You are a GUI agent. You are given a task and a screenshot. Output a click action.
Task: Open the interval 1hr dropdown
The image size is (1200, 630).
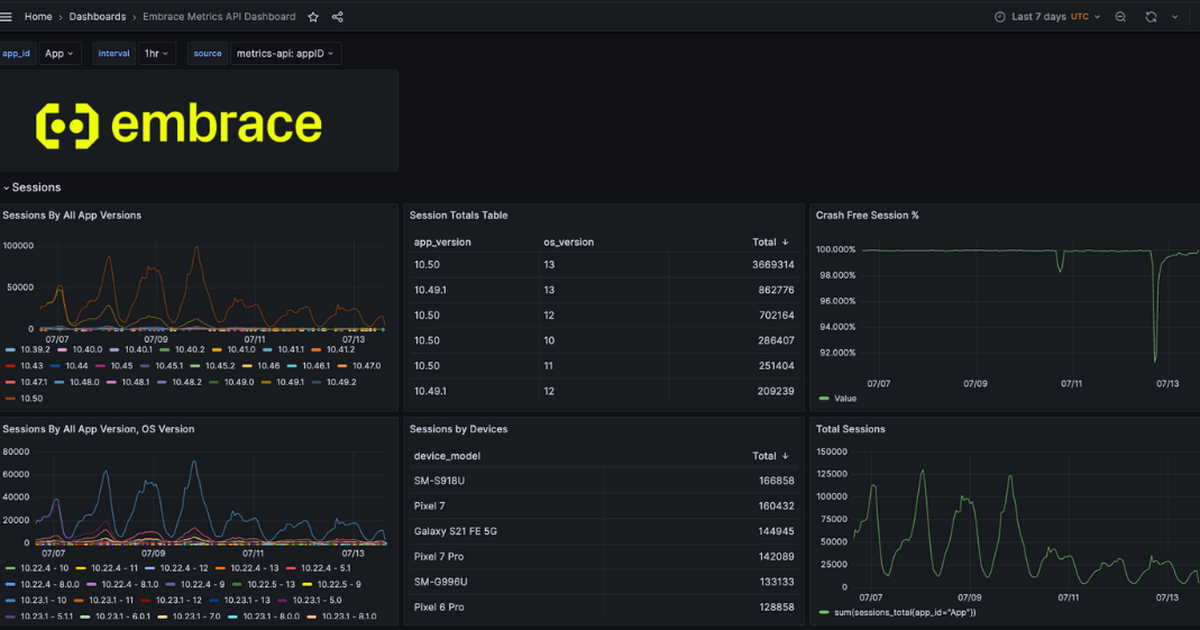(158, 54)
